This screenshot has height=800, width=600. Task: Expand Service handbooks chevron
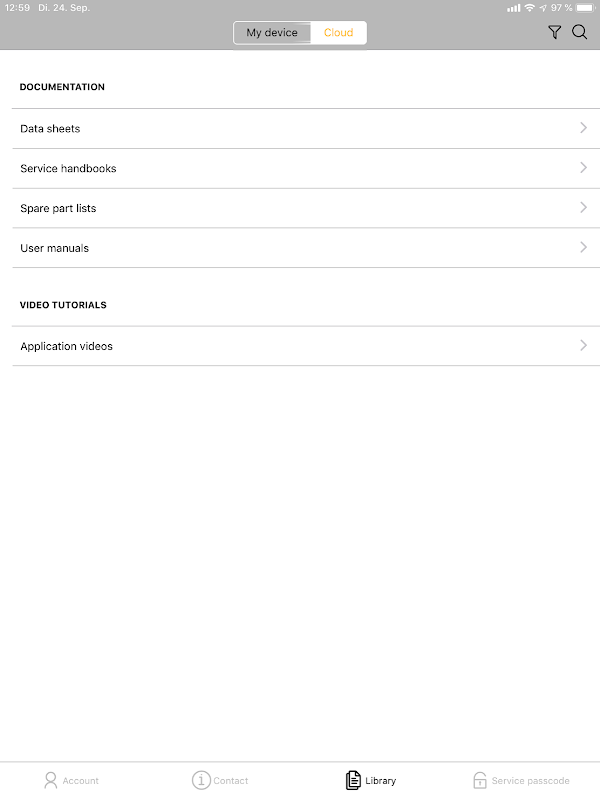point(583,168)
